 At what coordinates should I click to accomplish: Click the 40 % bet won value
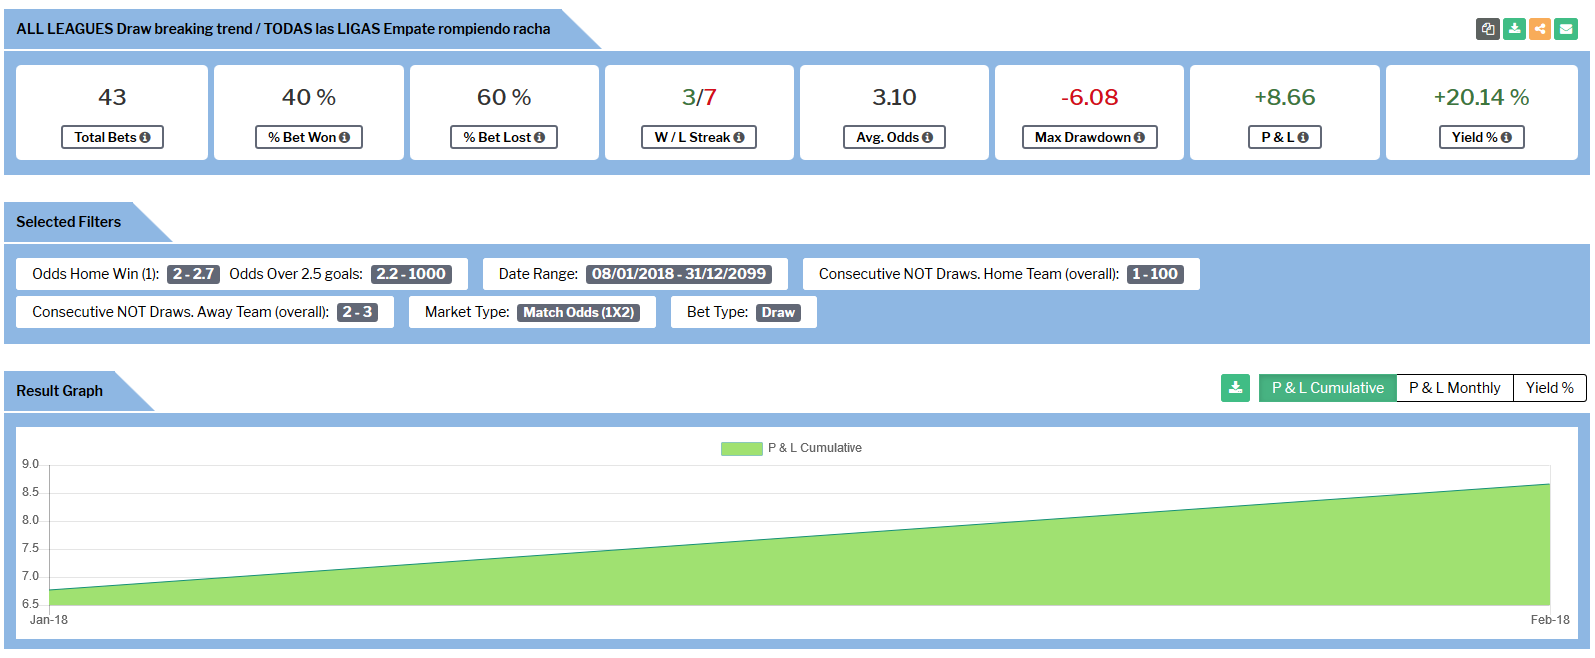(x=309, y=98)
